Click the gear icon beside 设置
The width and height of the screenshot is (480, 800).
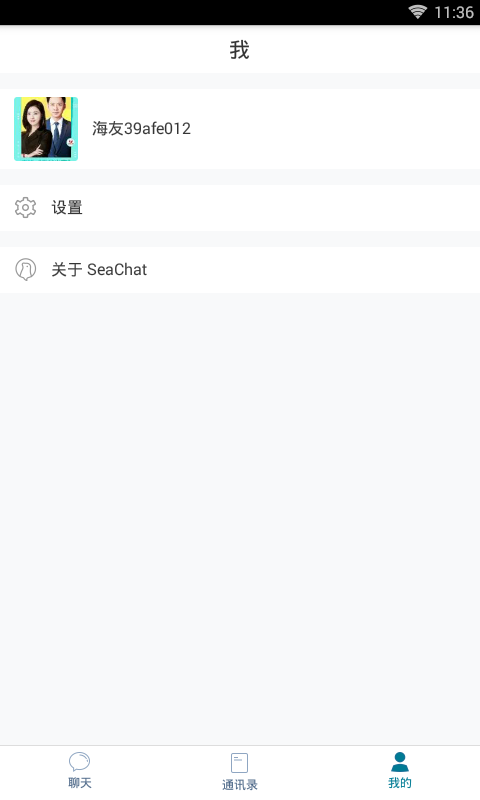coord(26,208)
